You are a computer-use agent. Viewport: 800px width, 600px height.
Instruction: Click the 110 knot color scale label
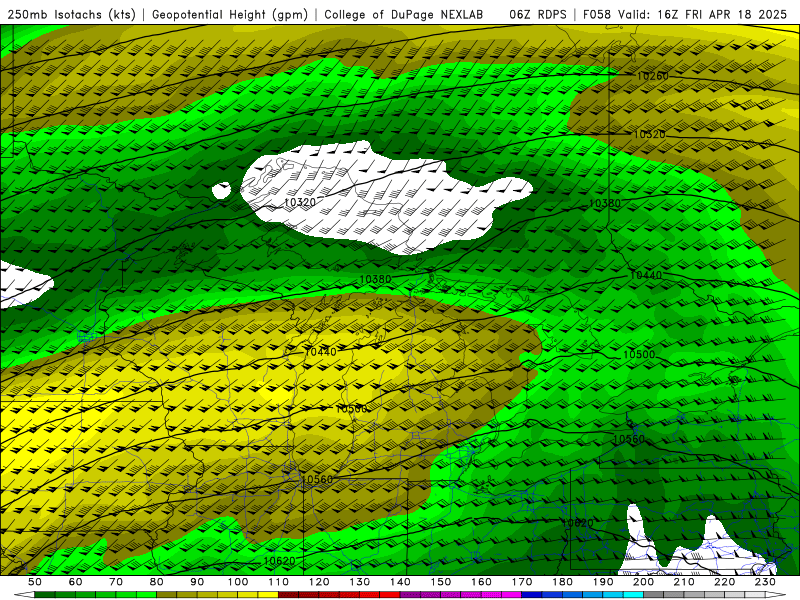click(x=279, y=582)
